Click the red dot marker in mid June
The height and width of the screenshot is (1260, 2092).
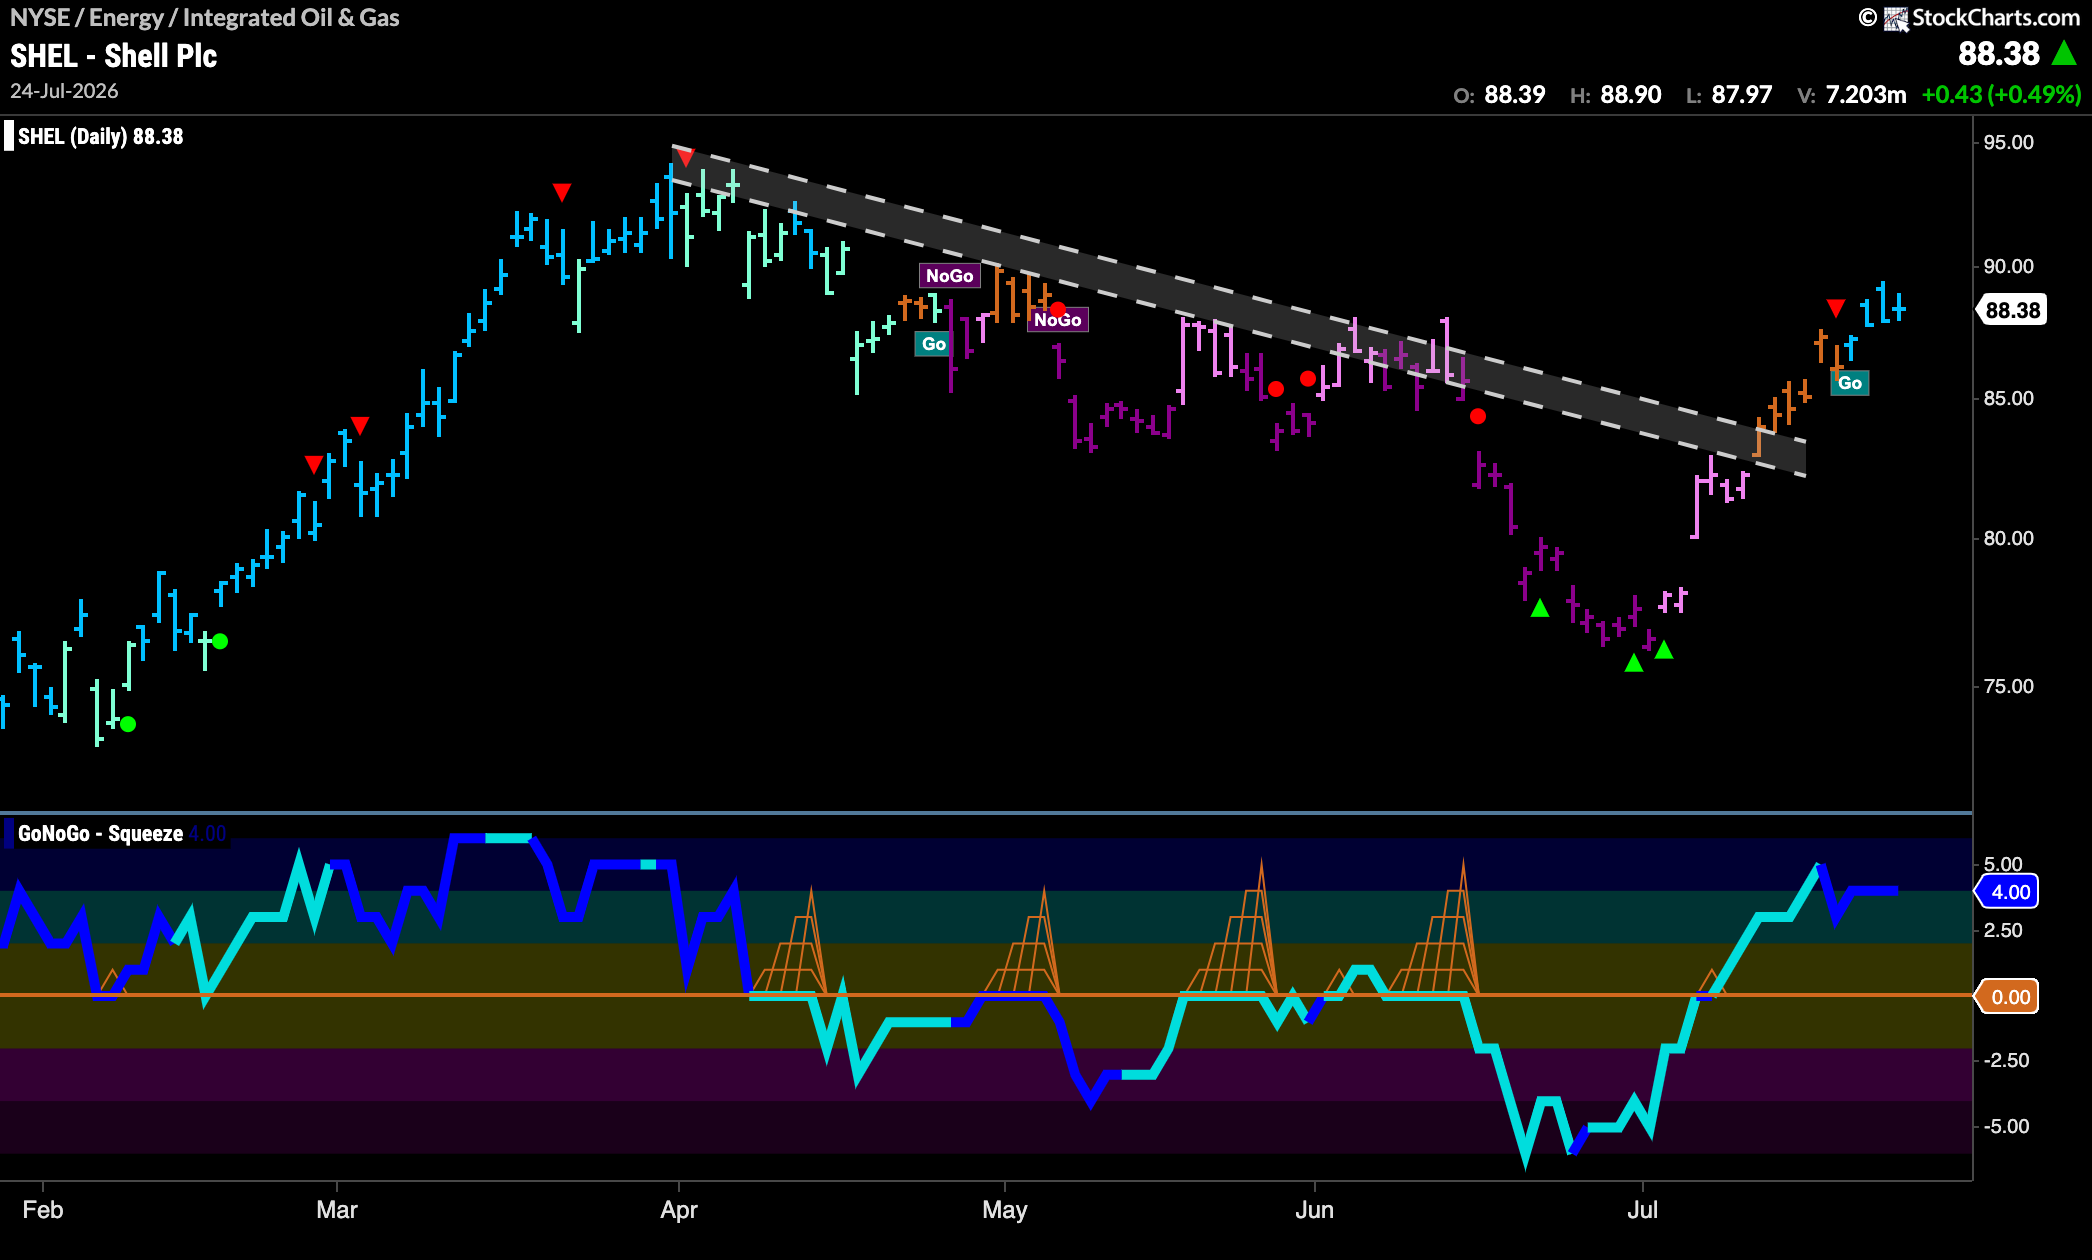click(1478, 416)
